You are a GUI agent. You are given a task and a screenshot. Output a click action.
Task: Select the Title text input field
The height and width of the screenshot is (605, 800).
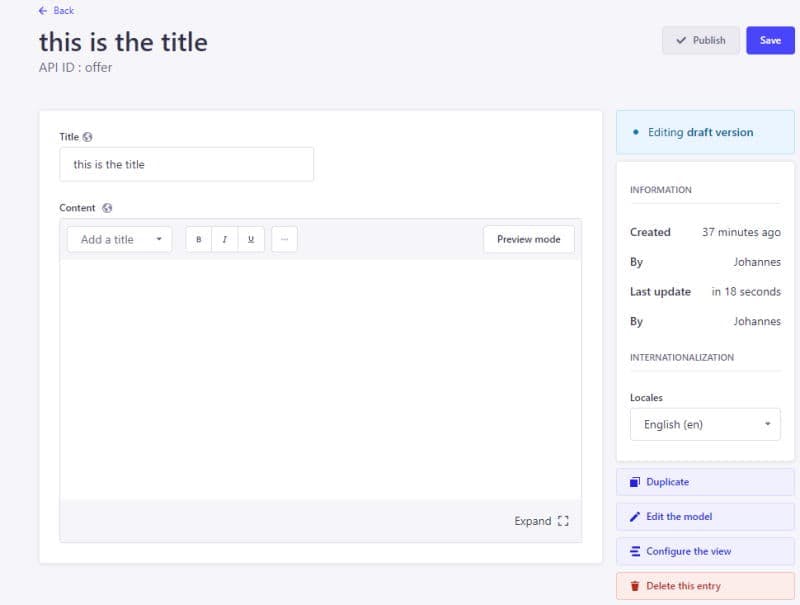click(186, 163)
